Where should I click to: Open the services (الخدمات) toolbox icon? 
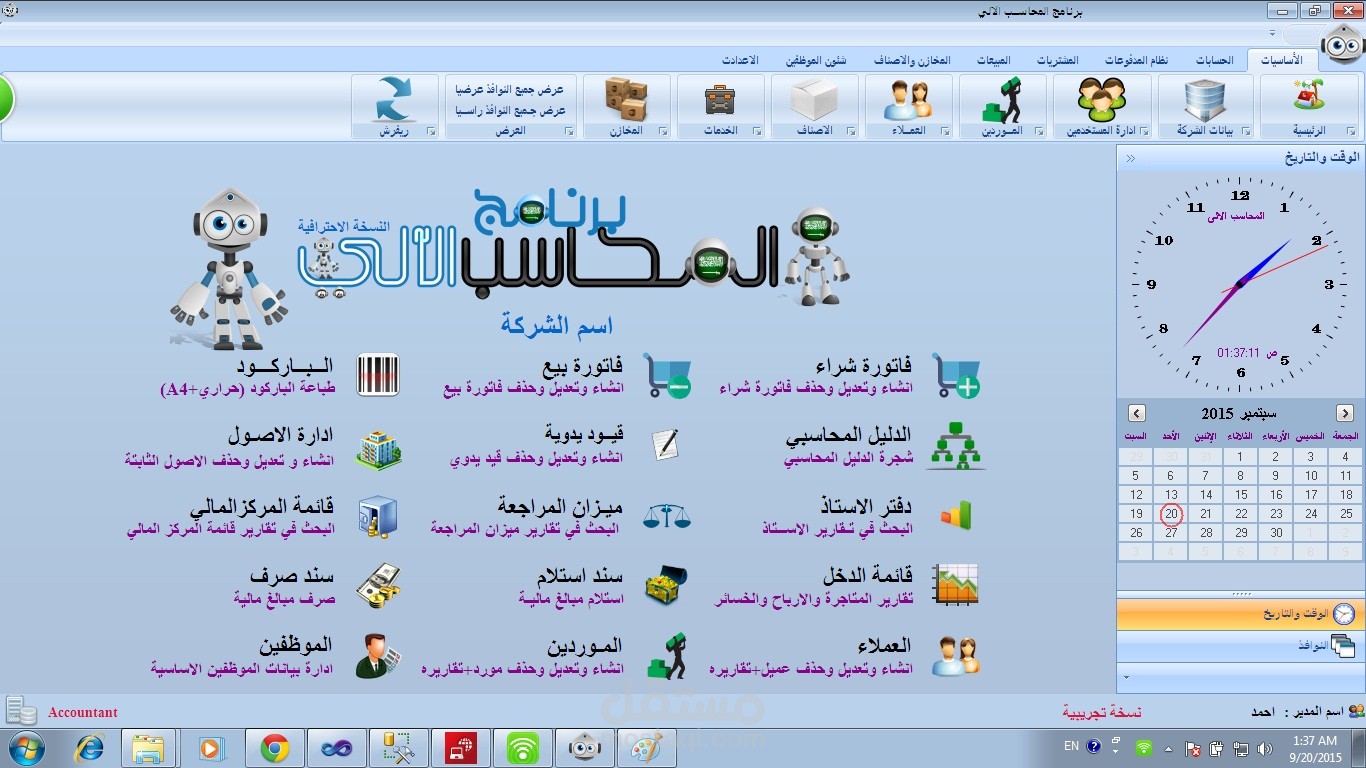pyautogui.click(x=719, y=100)
